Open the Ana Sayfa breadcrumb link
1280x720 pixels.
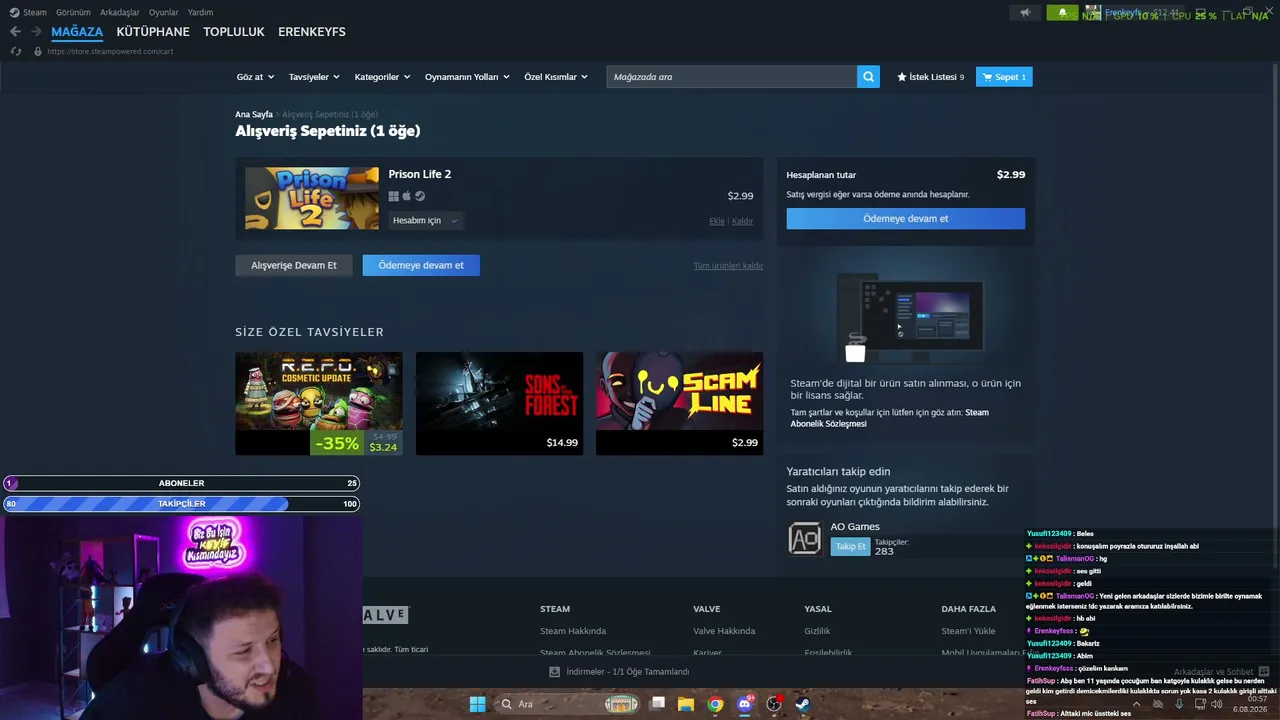pyautogui.click(x=254, y=115)
